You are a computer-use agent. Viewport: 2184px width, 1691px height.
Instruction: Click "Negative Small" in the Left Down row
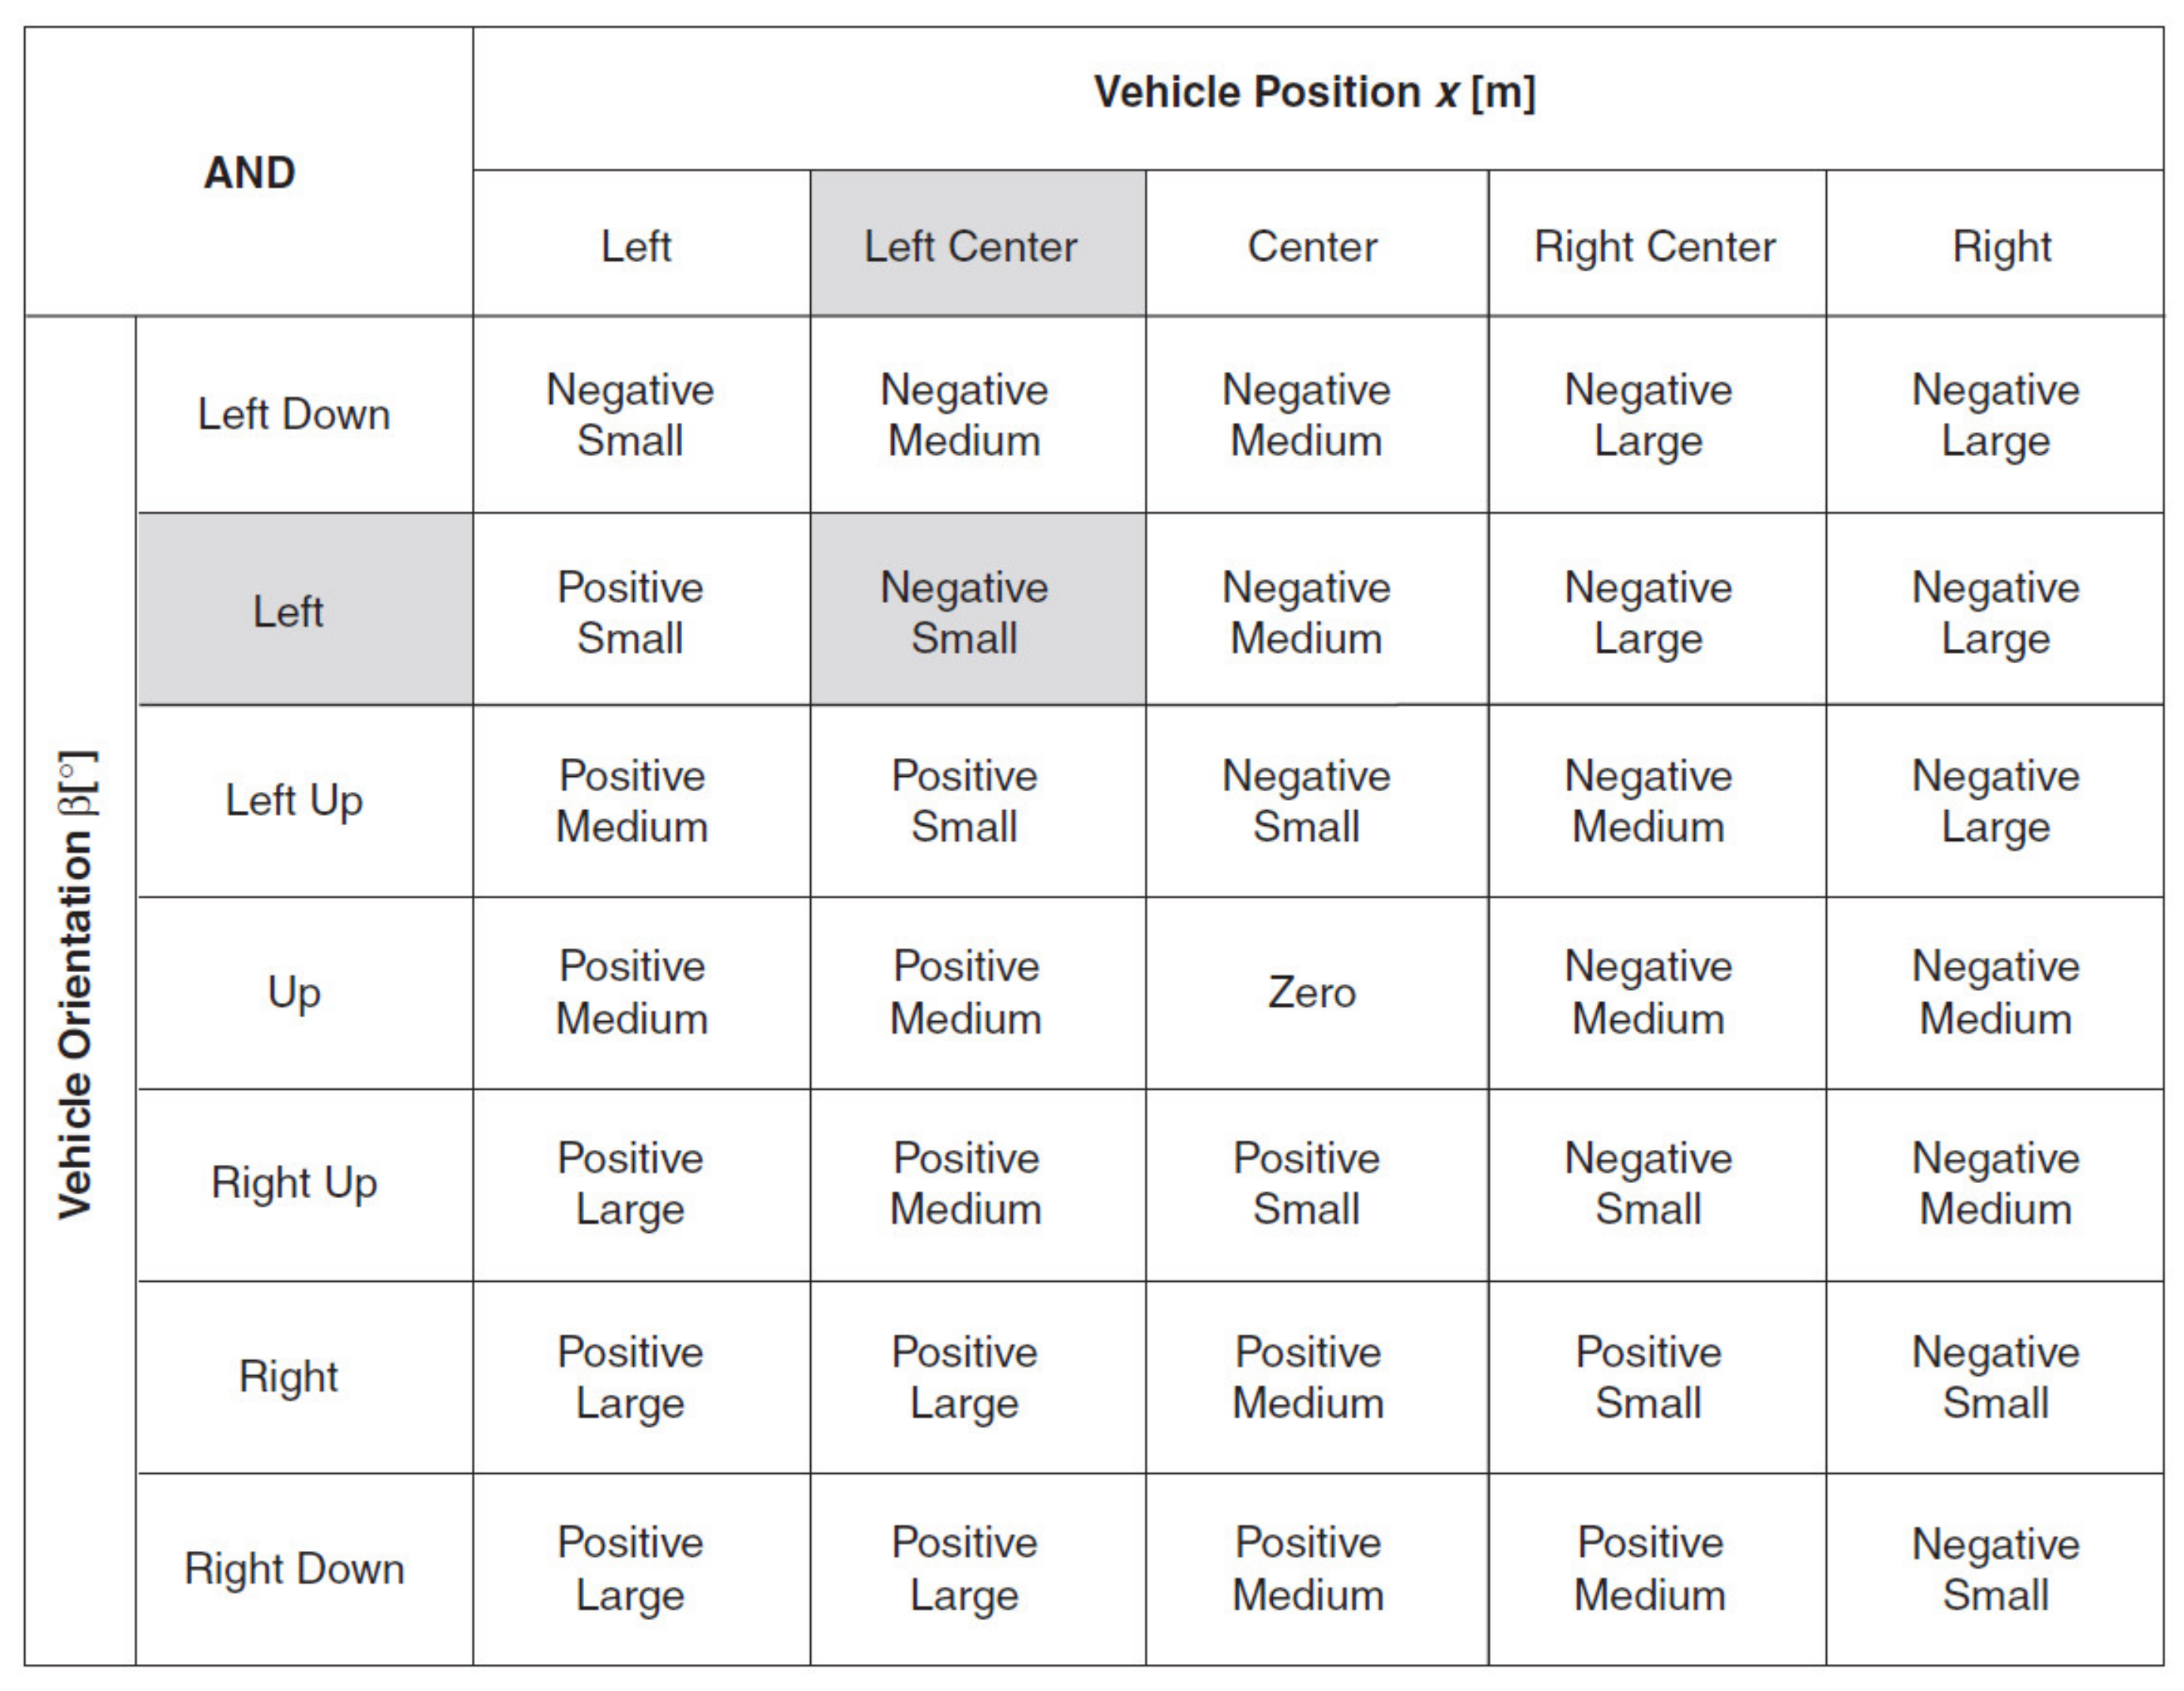pyautogui.click(x=630, y=415)
